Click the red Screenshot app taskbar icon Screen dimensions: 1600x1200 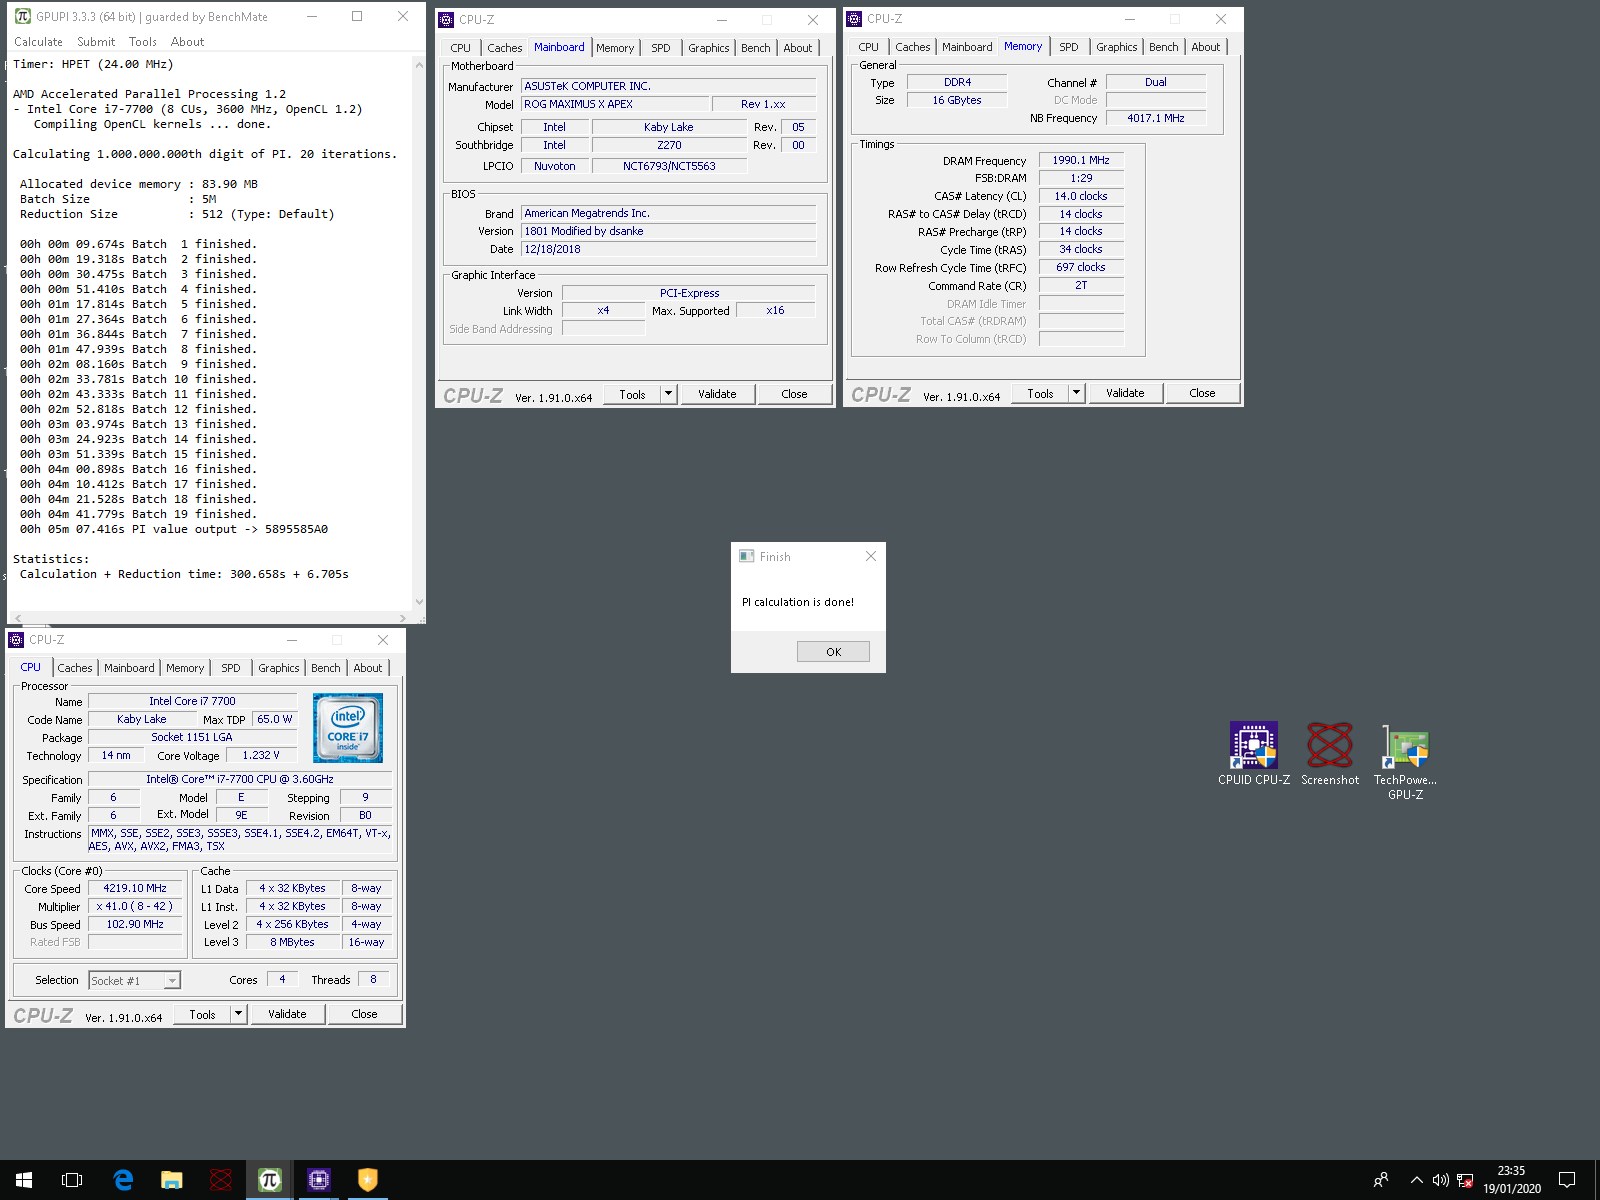click(221, 1180)
